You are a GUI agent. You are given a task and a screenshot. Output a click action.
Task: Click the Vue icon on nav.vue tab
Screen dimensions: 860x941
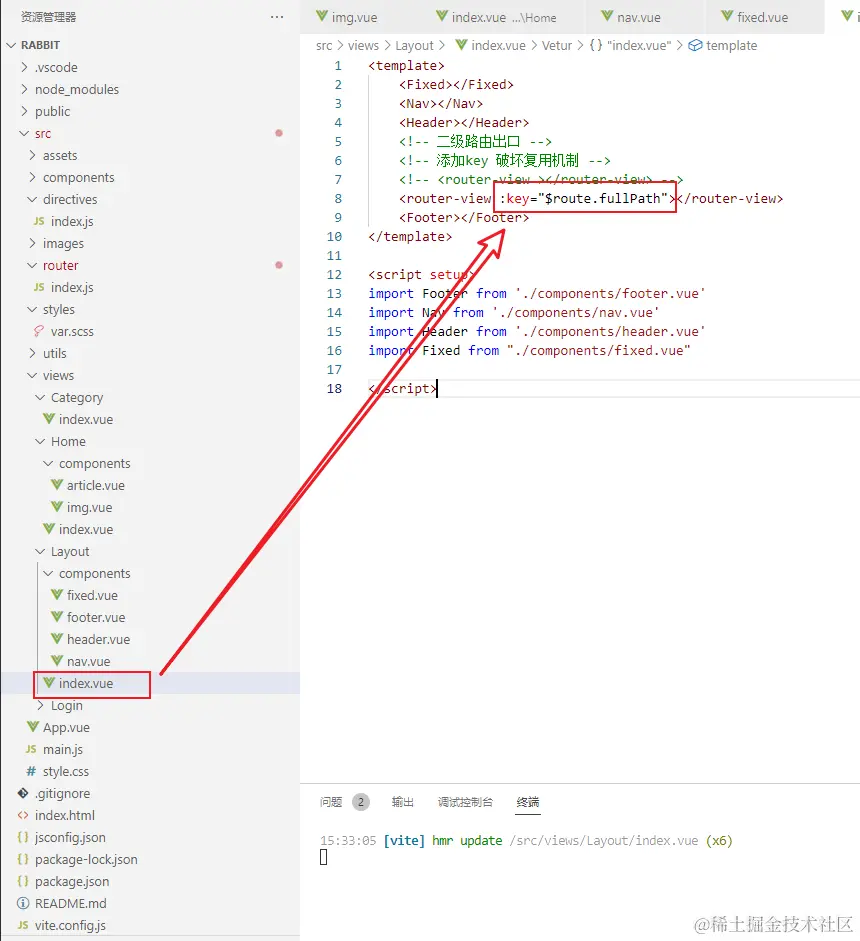coord(607,16)
